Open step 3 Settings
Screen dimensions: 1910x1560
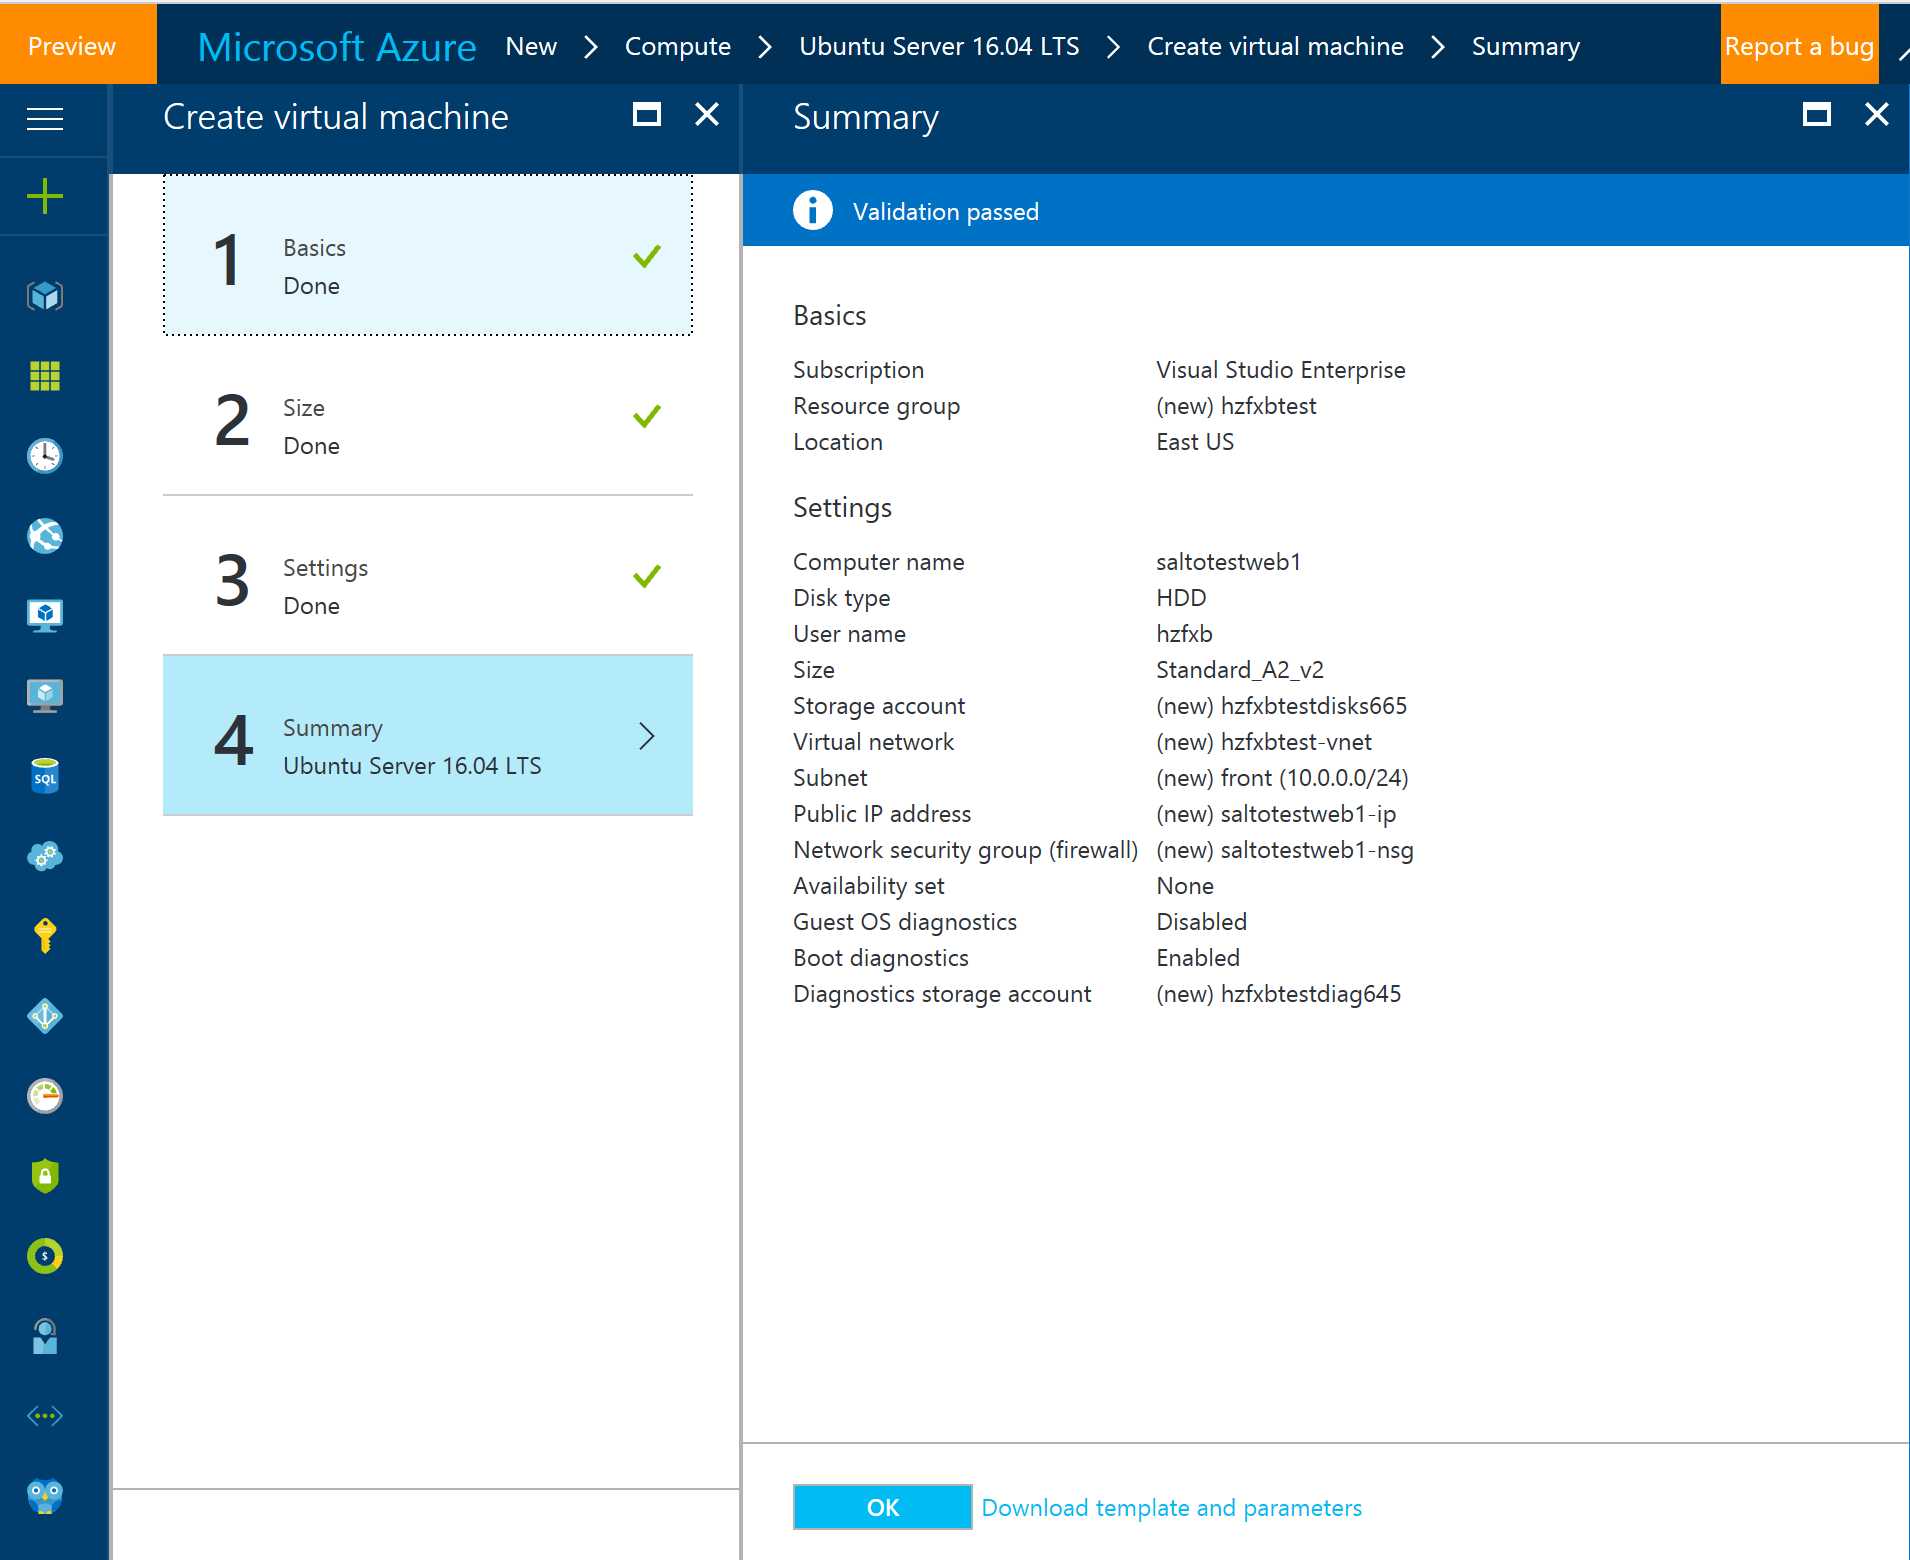tap(428, 575)
